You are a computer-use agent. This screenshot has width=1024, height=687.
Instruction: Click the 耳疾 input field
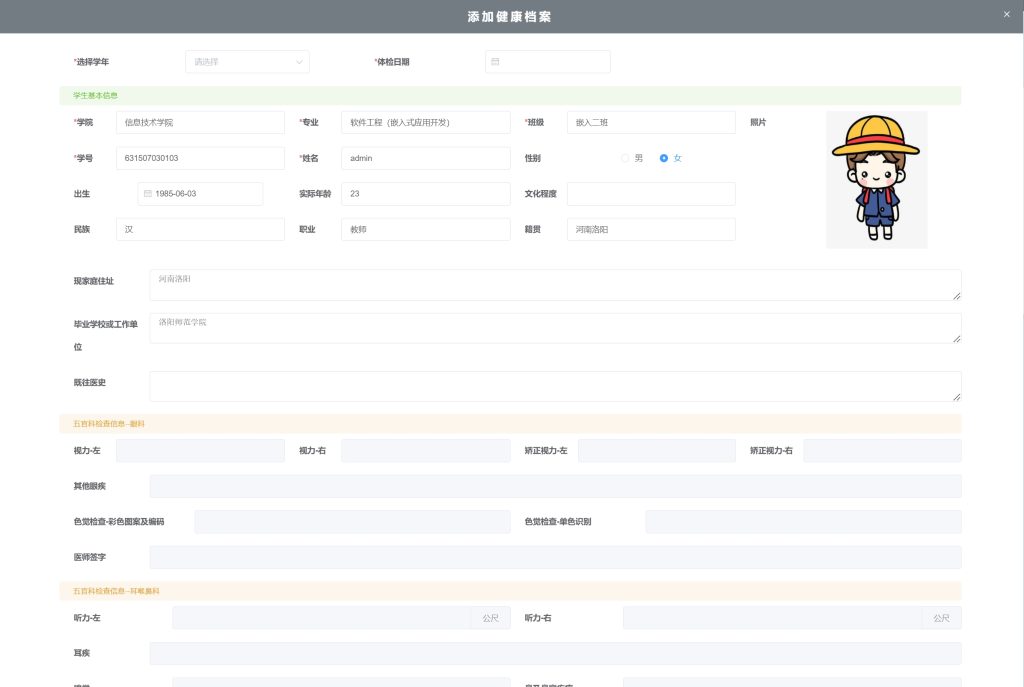pyautogui.click(x=555, y=654)
